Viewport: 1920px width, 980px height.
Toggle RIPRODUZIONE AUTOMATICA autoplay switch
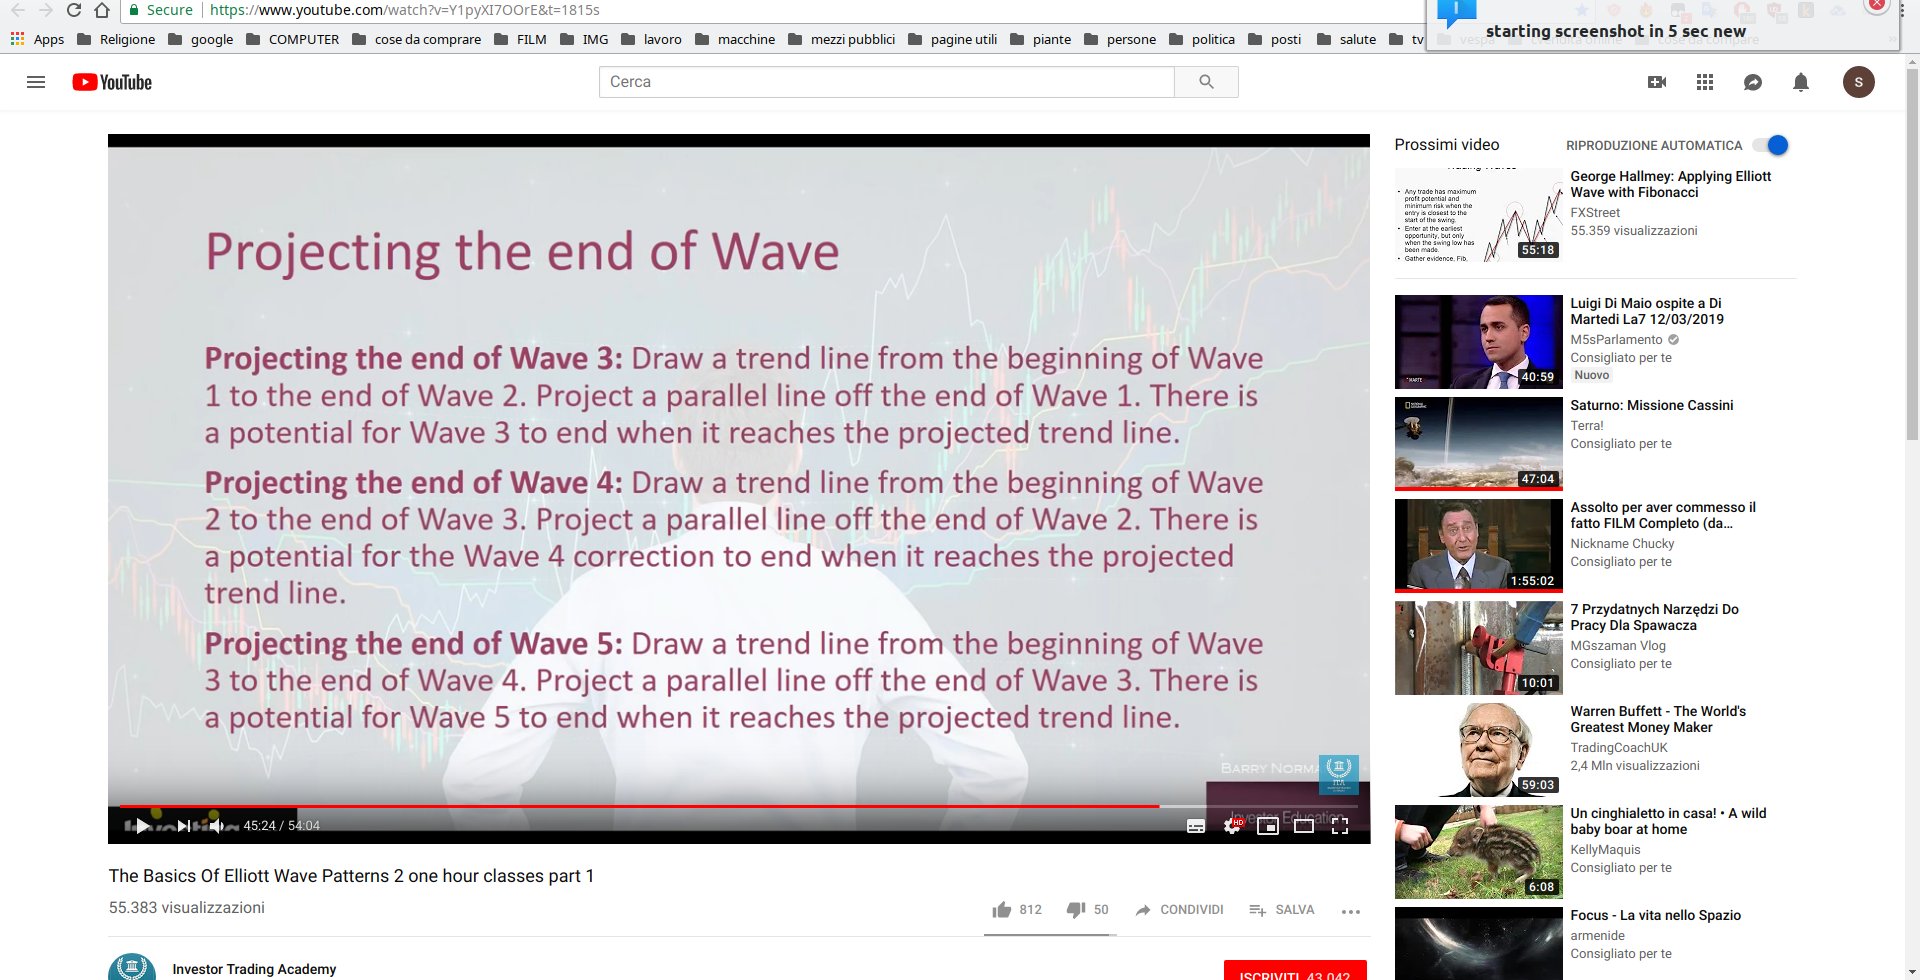click(x=1770, y=145)
